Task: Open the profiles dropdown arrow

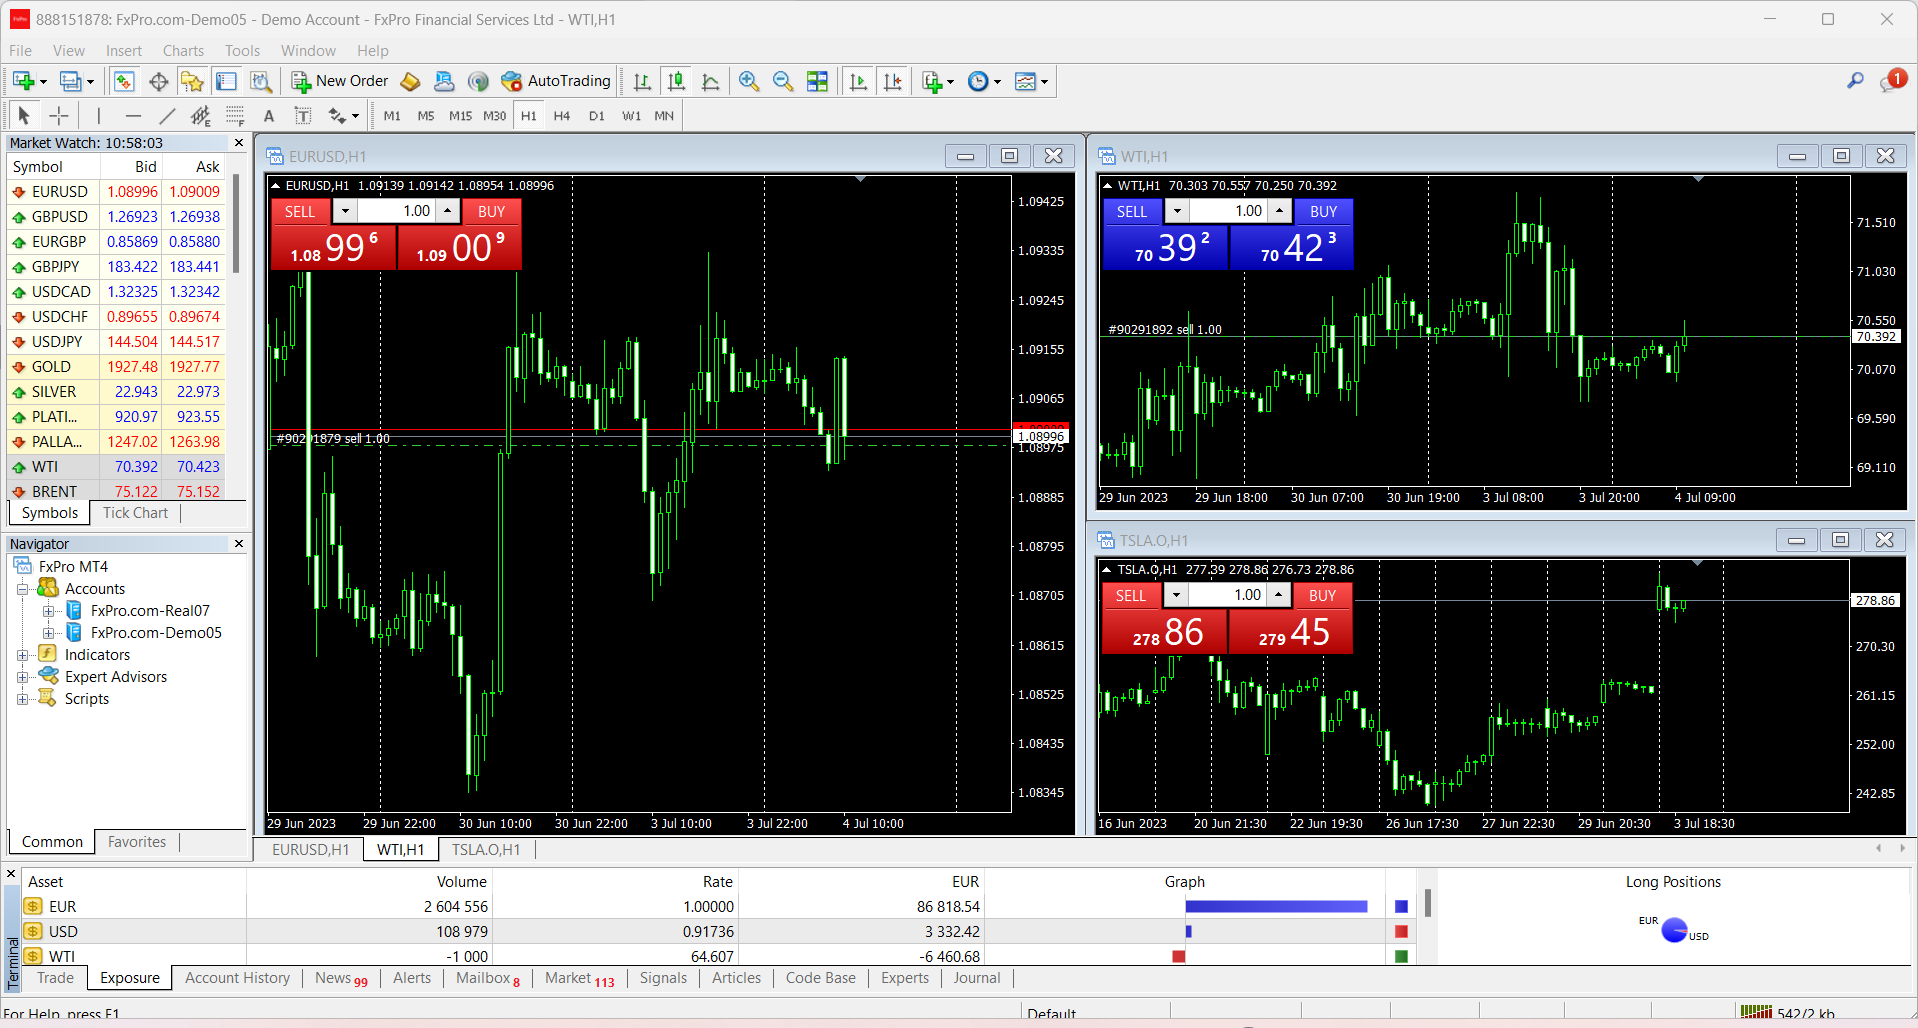Action: click(x=90, y=82)
